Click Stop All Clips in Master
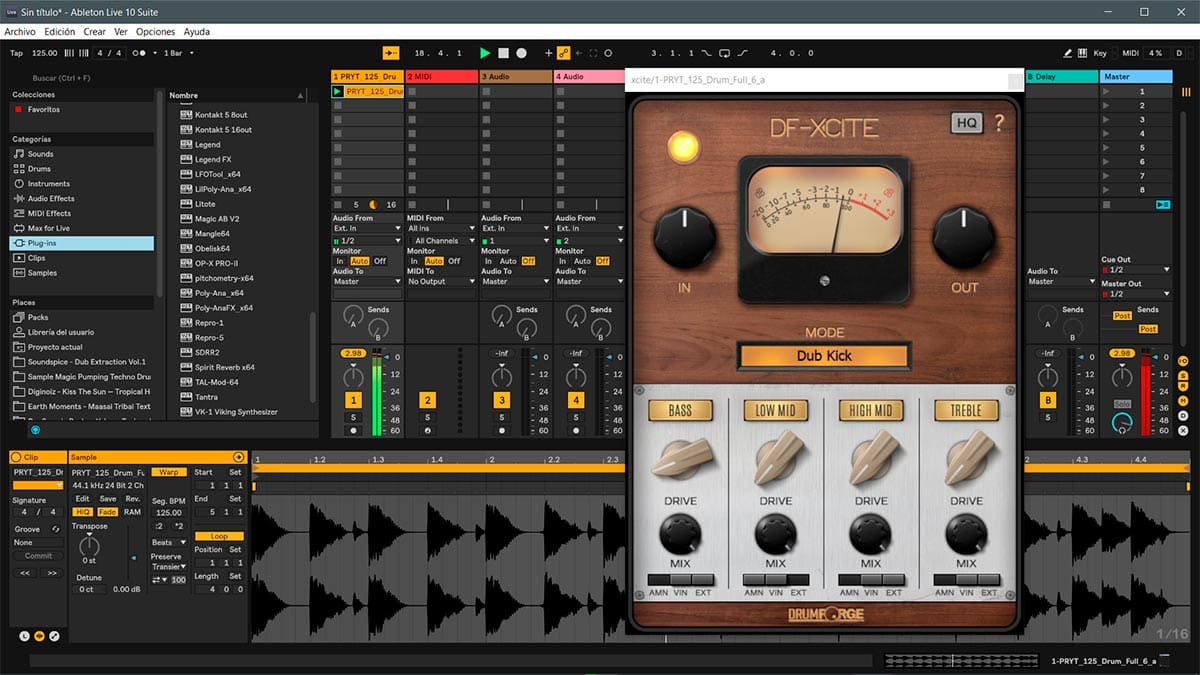The image size is (1200, 675). point(1105,204)
